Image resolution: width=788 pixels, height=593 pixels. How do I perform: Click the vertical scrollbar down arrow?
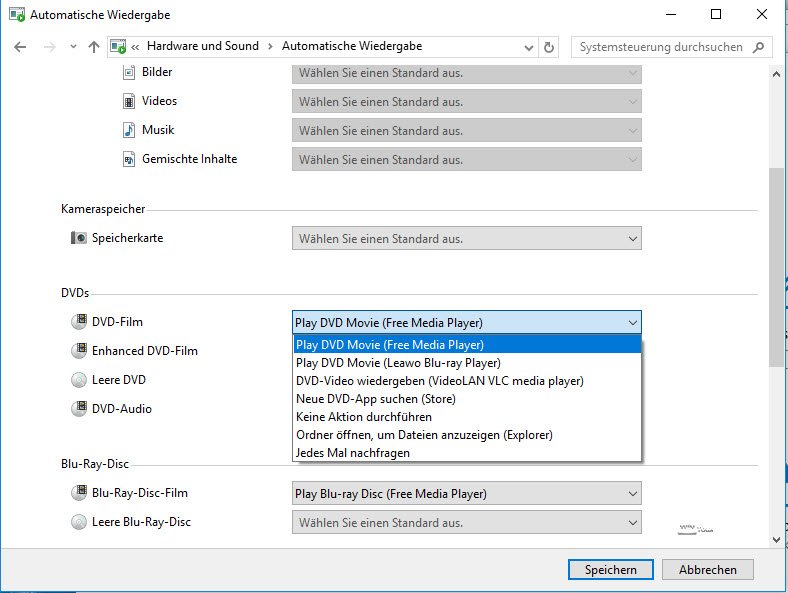click(777, 539)
